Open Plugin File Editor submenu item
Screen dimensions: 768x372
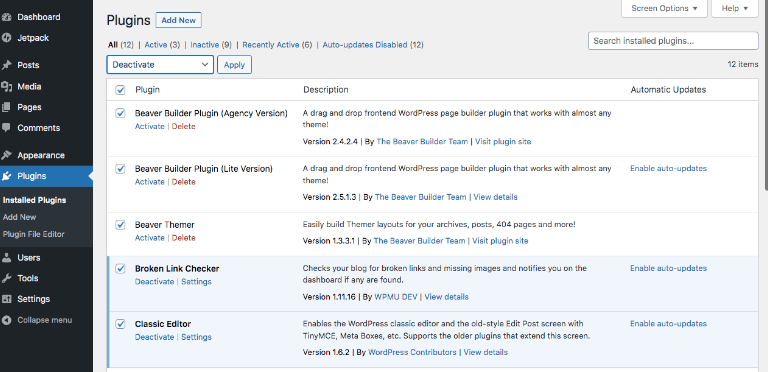33,234
